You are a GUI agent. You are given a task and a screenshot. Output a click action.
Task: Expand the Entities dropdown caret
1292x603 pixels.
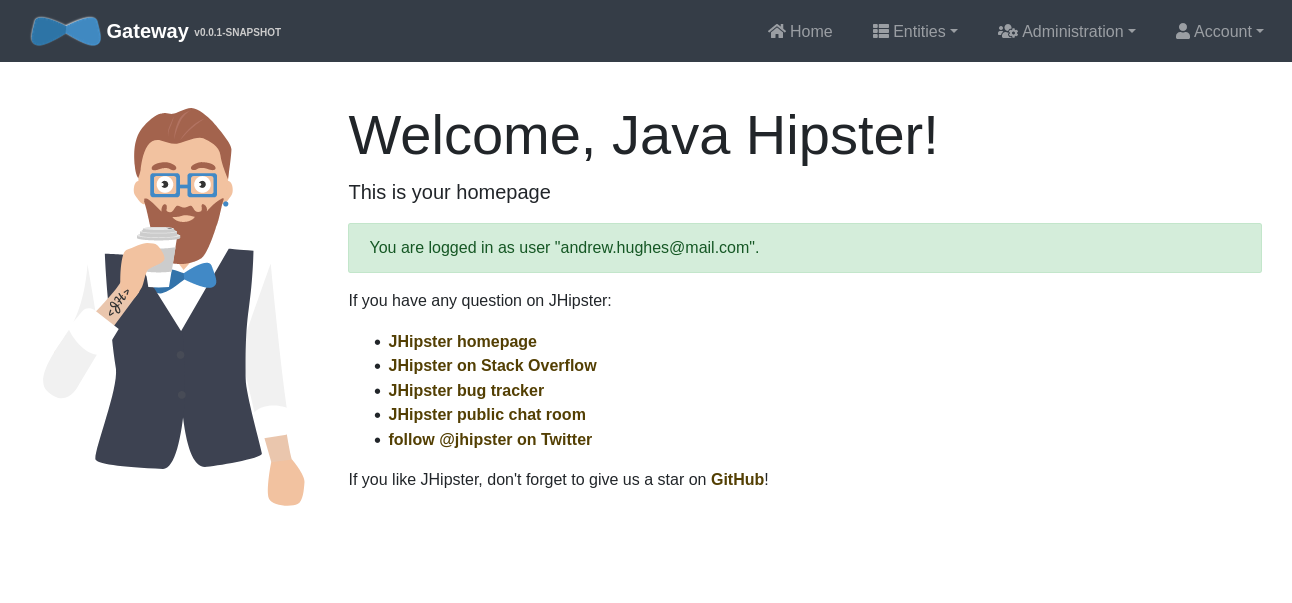click(954, 31)
